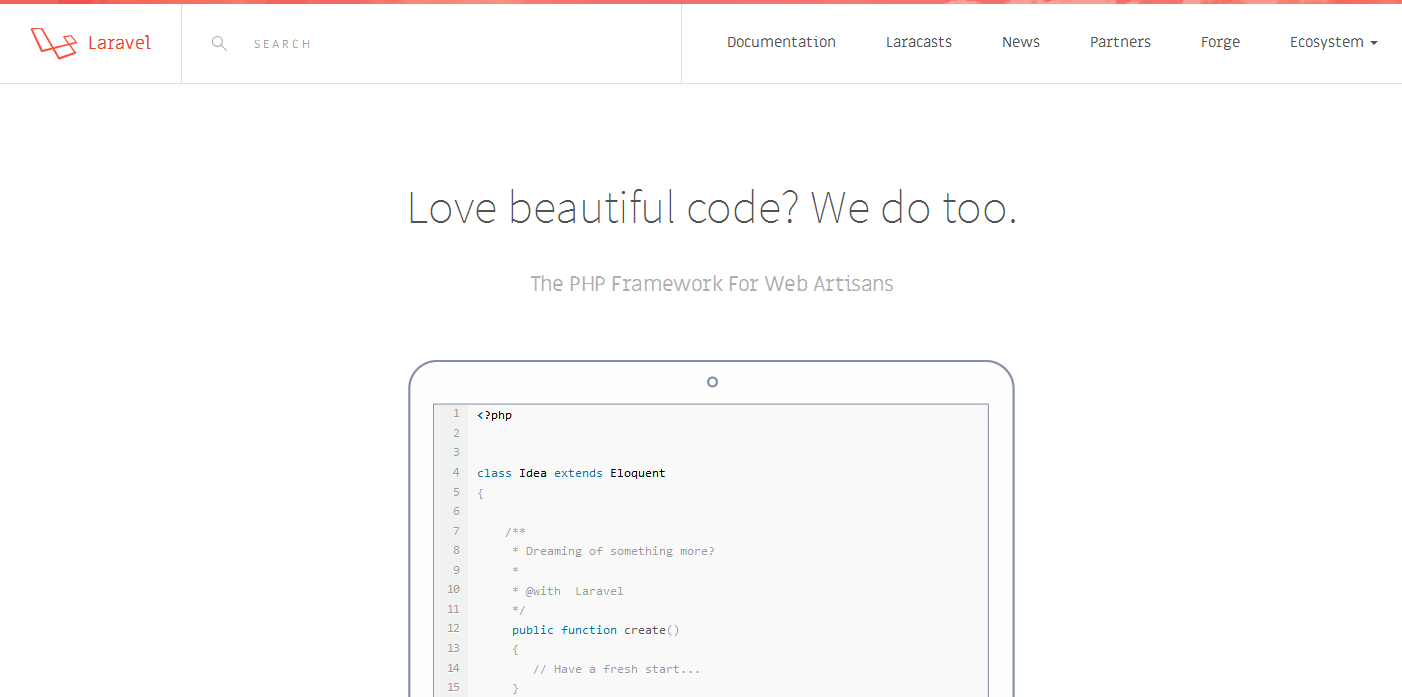The image size is (1402, 697).
Task: Click the search magnifier icon
Action: click(219, 43)
